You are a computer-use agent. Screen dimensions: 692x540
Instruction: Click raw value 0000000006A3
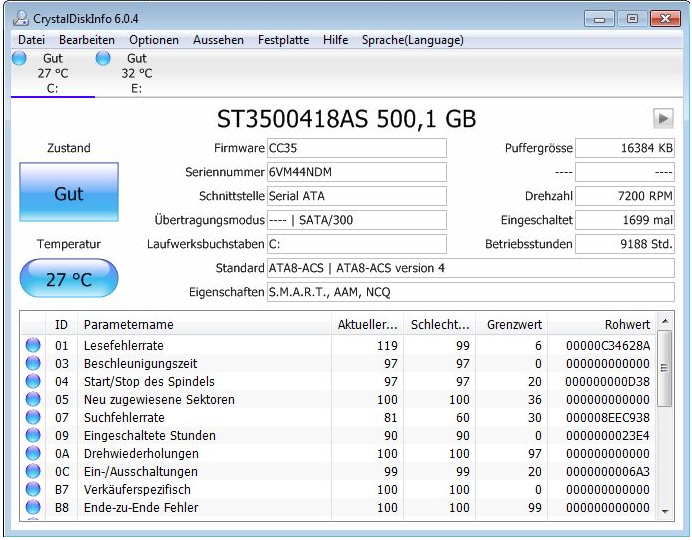(x=608, y=472)
